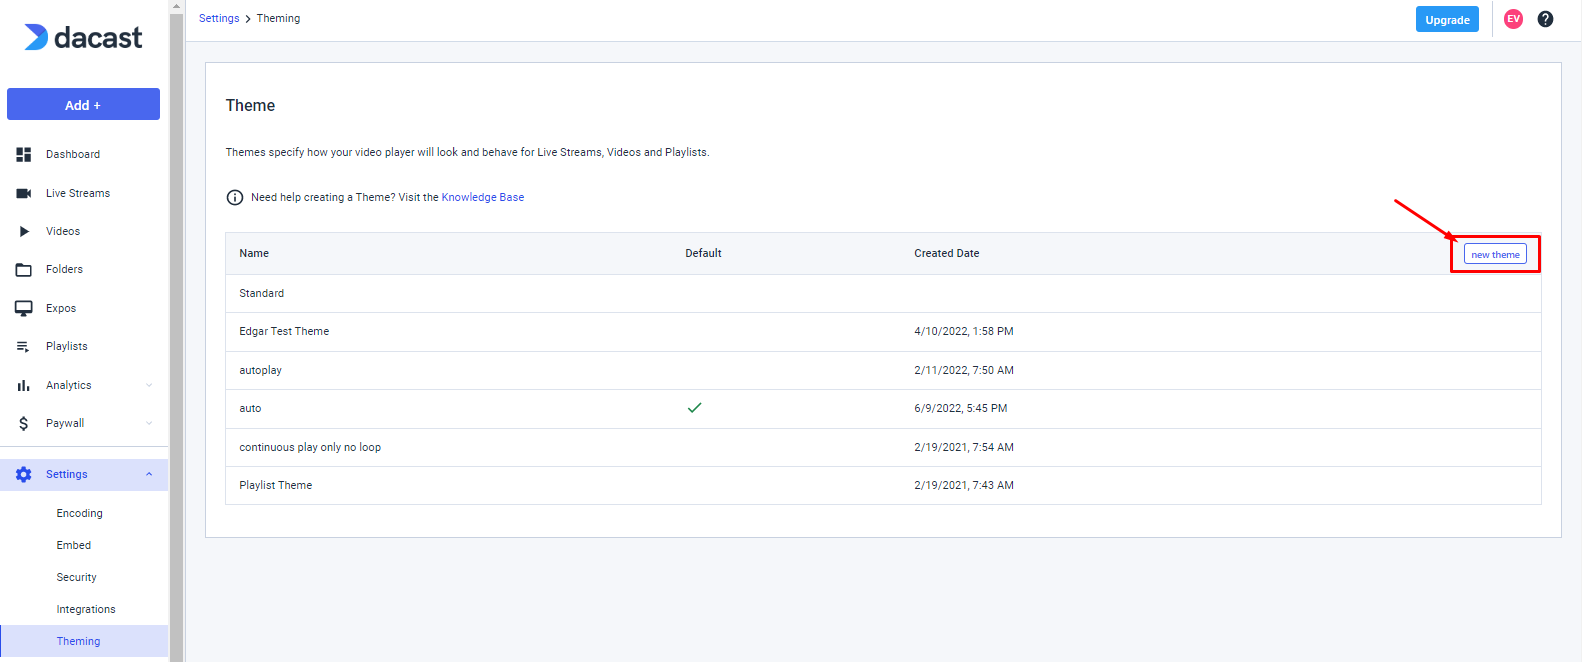Click the Folders icon in sidebar
Screen dimensions: 1582x662
point(24,270)
